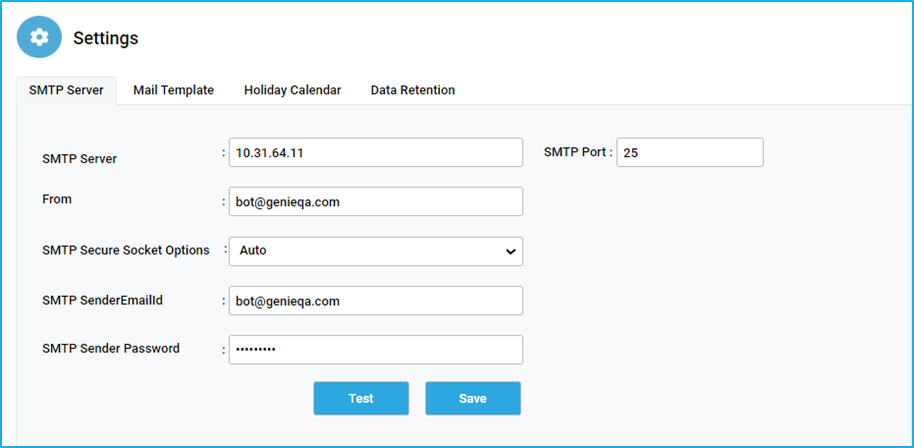The image size is (914, 448).
Task: Click the Settings gear icon
Action: pos(39,37)
